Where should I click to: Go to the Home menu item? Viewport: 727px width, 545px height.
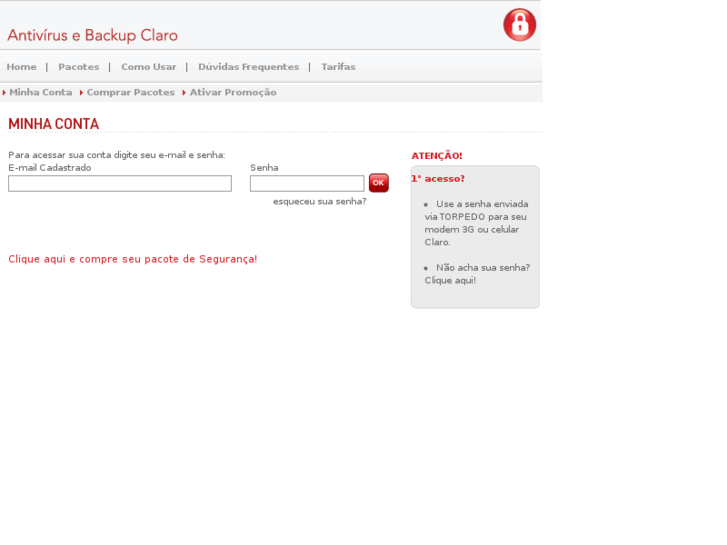pyautogui.click(x=21, y=67)
